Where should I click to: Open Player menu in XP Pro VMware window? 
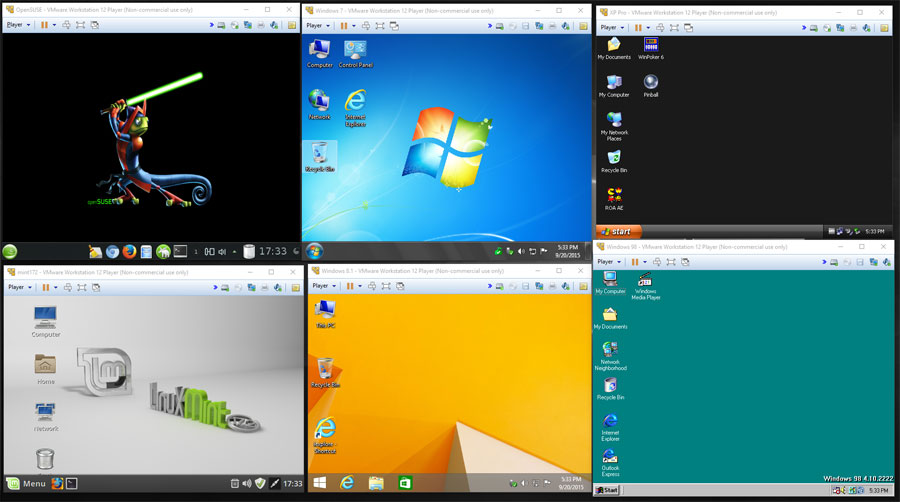tap(612, 28)
